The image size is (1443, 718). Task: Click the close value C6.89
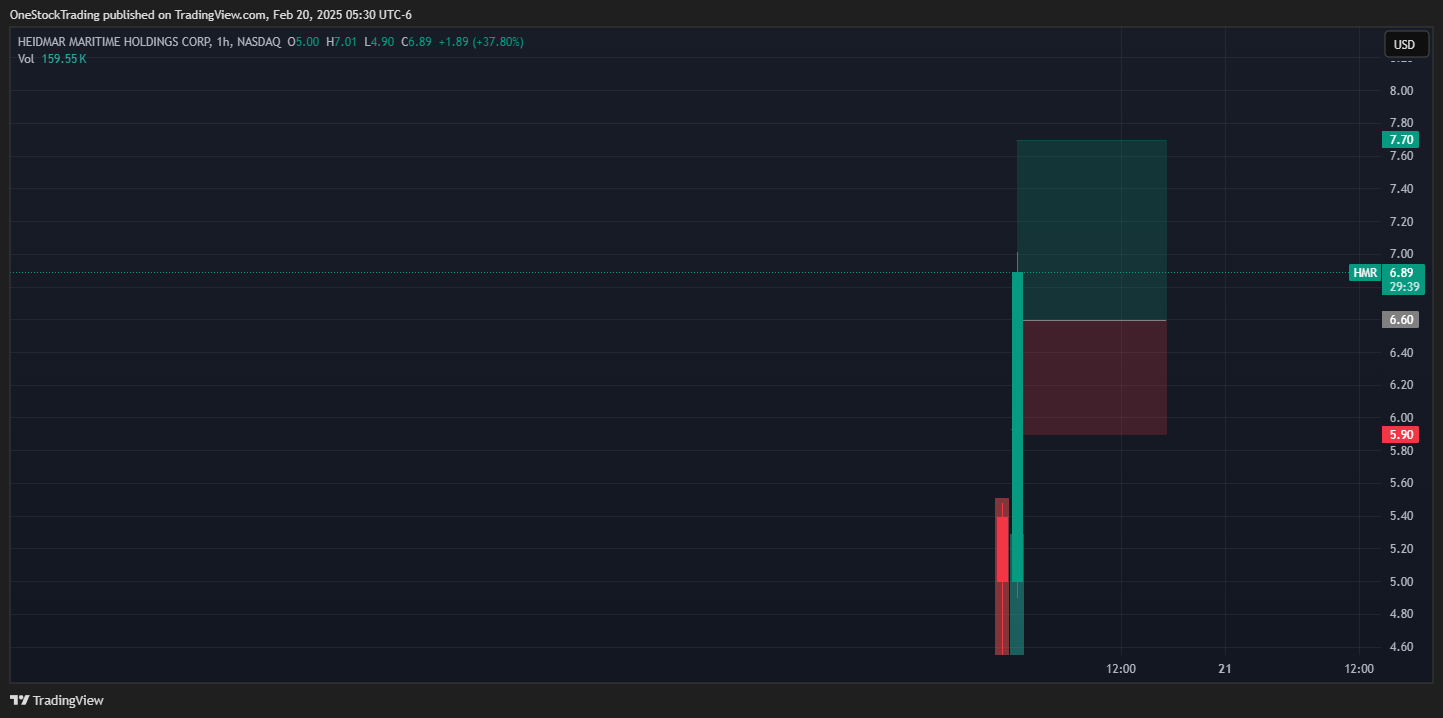pyautogui.click(x=416, y=42)
